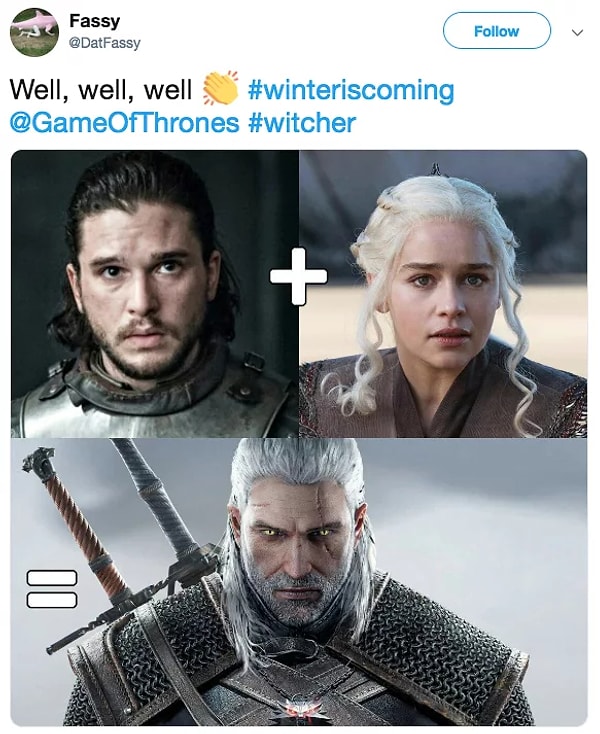The image size is (600, 734).
Task: Click the Follow button
Action: (497, 31)
